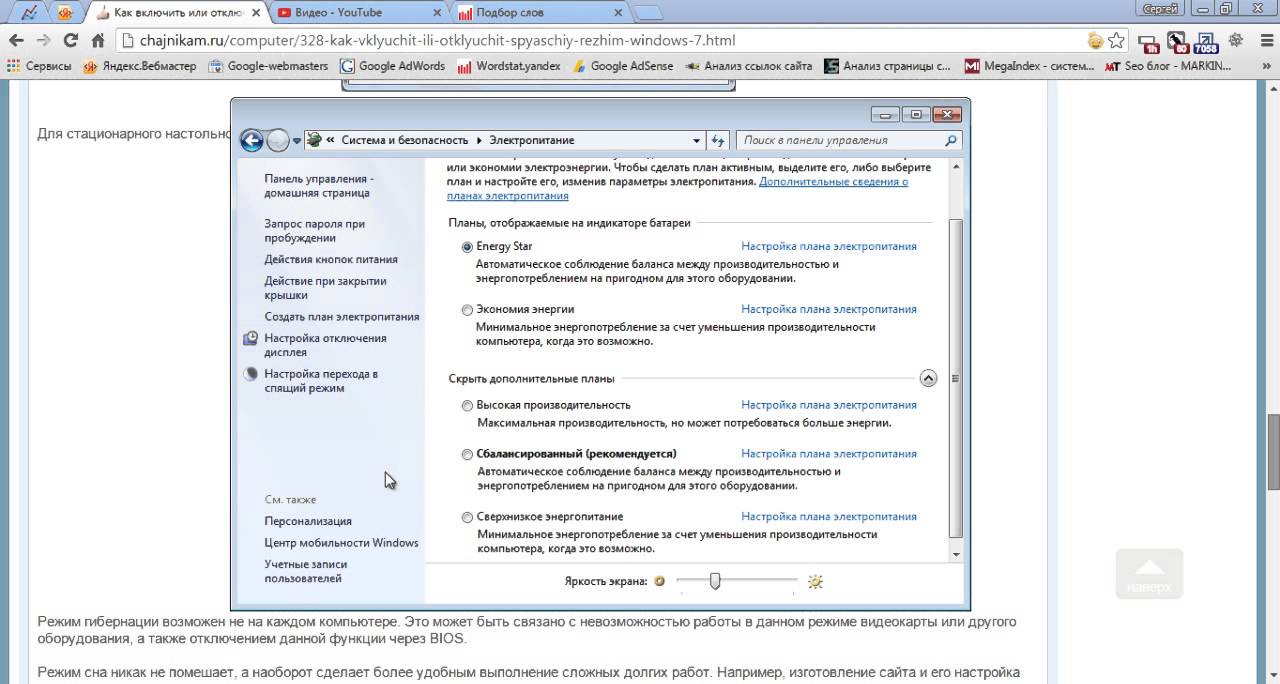Click the browser back arrow
1280x684 pixels.
(17, 41)
